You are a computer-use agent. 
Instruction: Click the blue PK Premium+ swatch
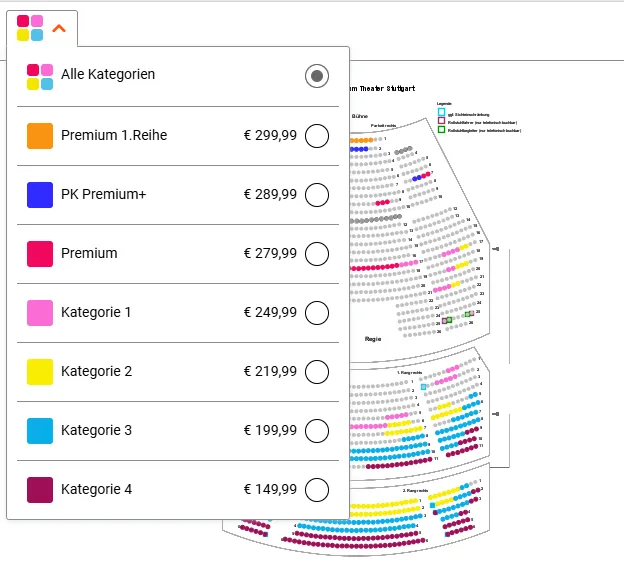point(40,195)
